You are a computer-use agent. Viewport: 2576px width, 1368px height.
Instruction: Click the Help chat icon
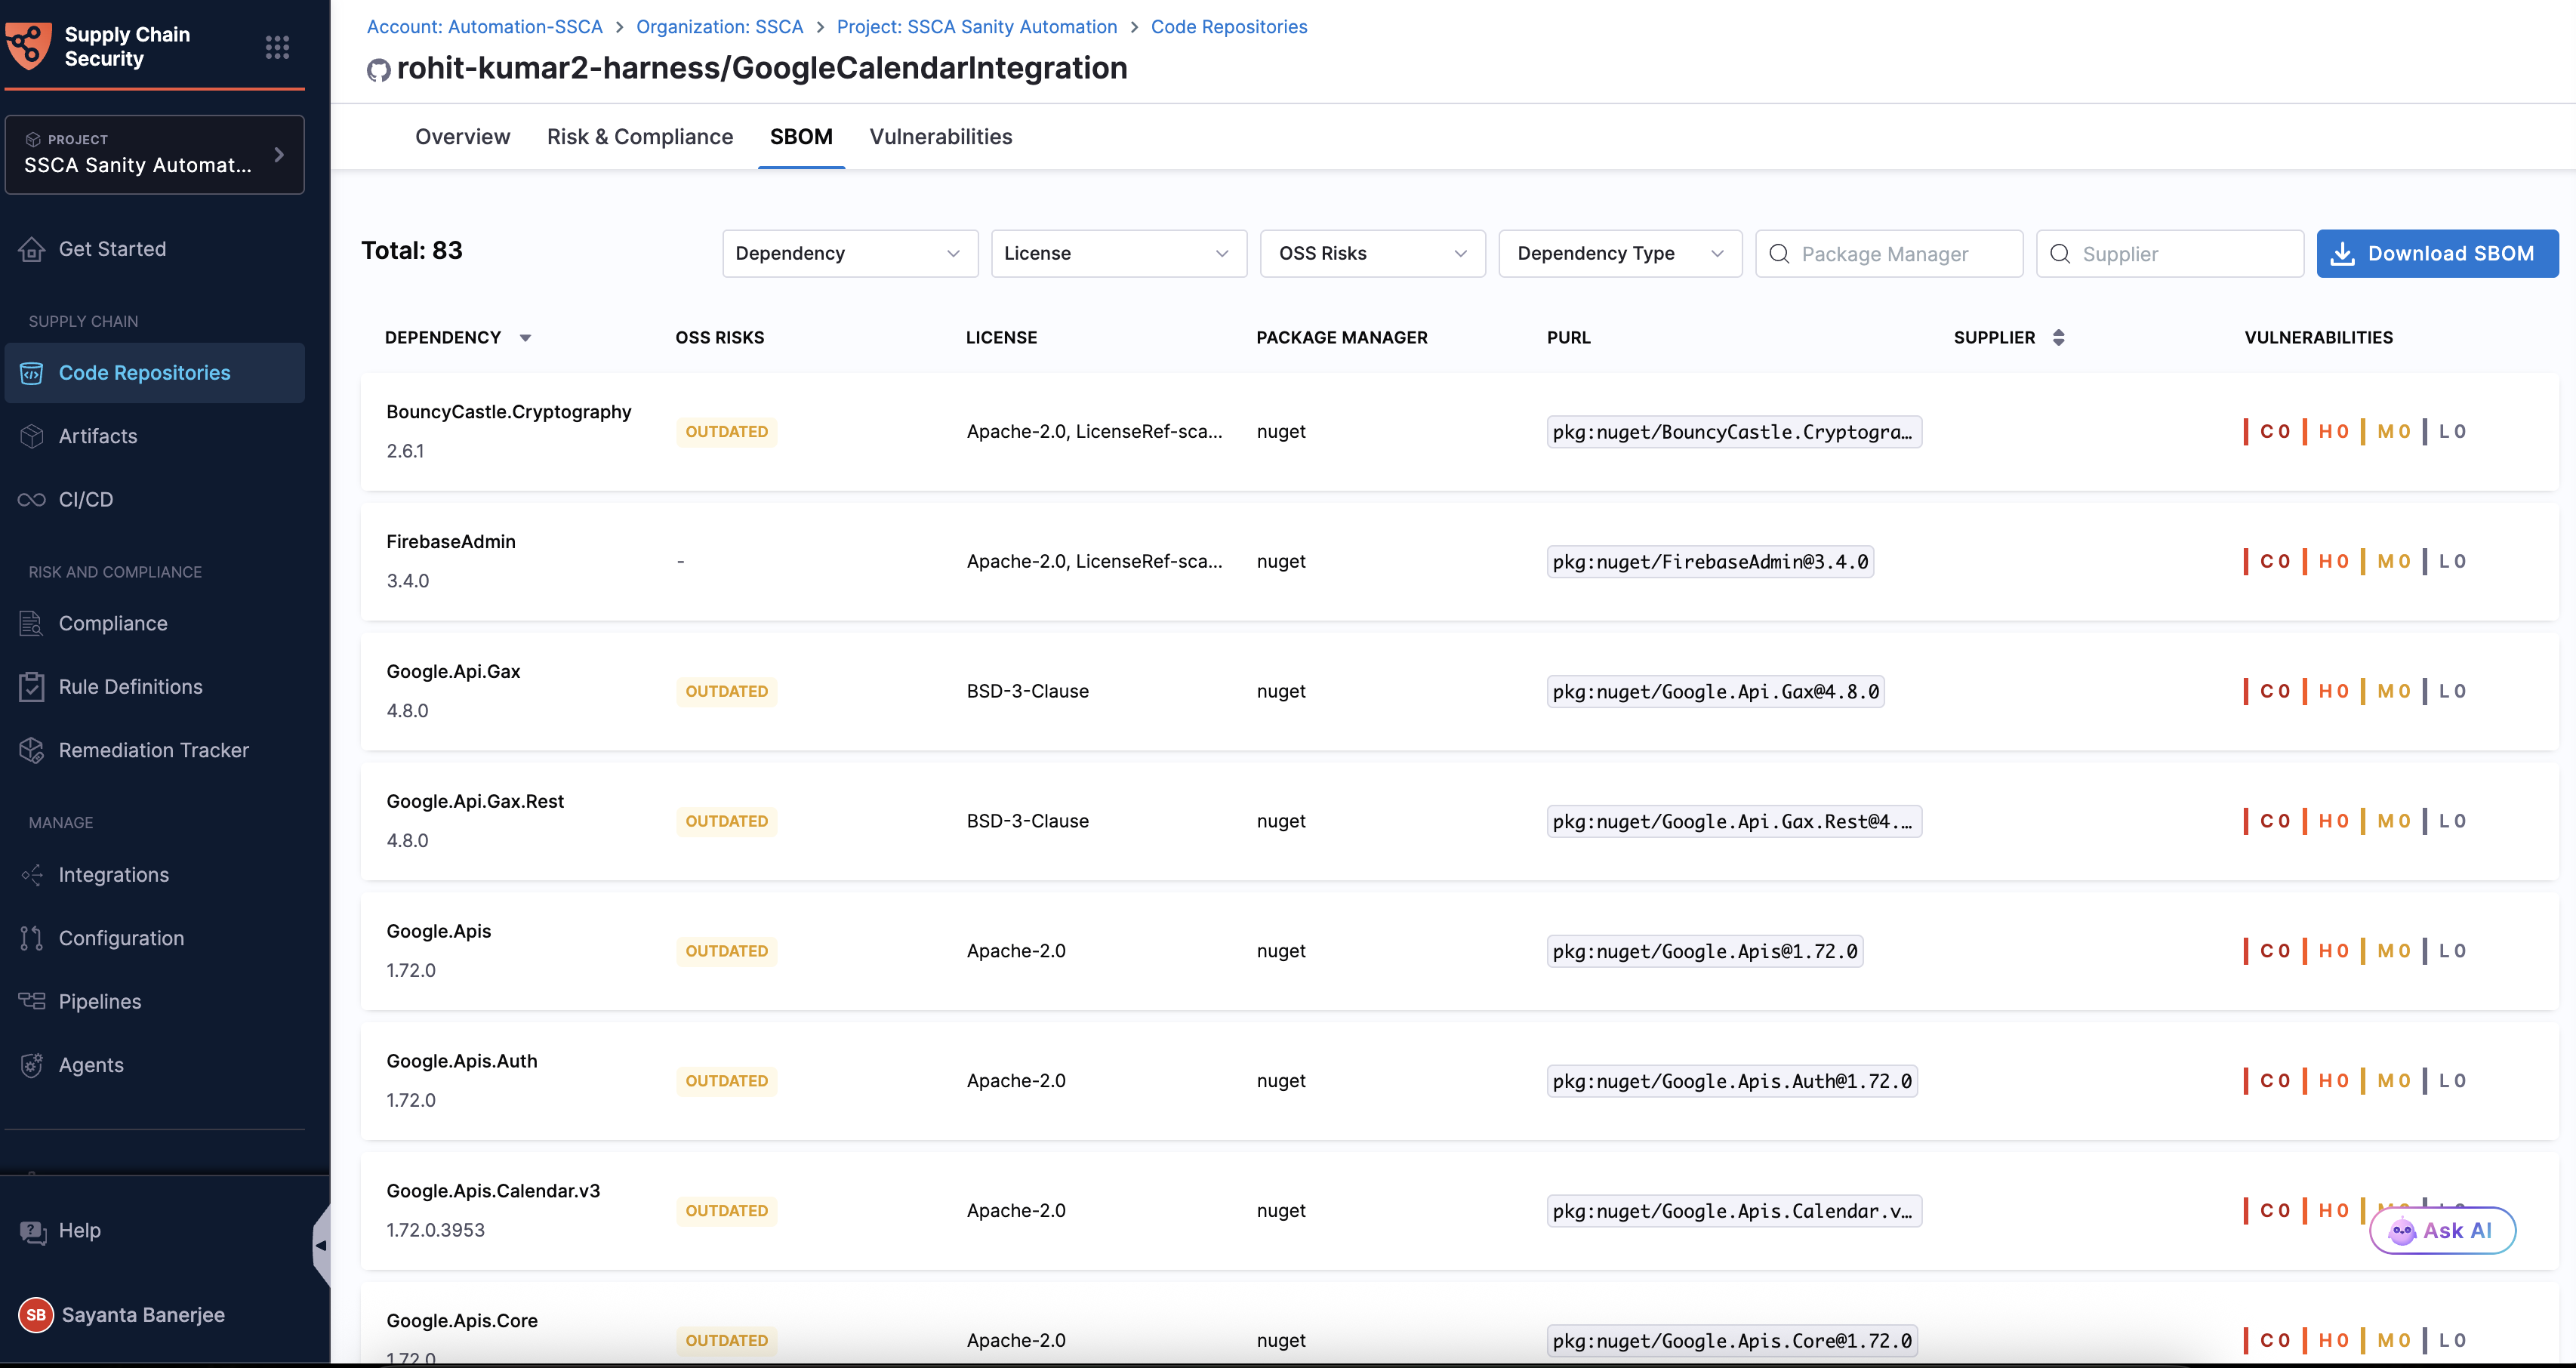pyautogui.click(x=33, y=1231)
